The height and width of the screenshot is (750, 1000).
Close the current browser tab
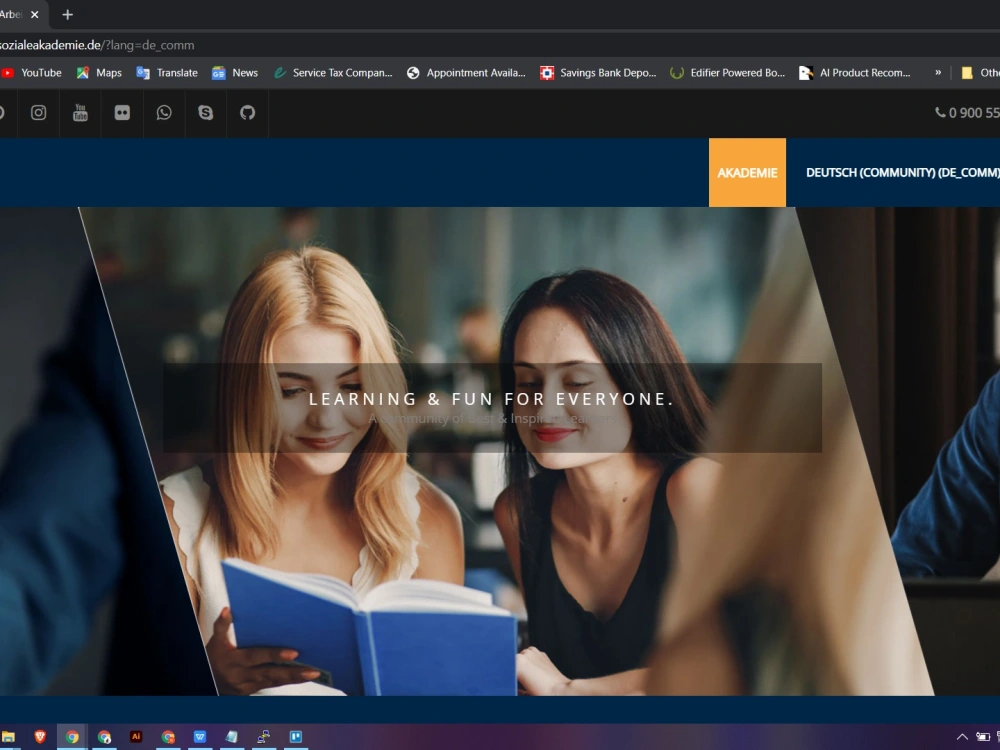(x=35, y=14)
